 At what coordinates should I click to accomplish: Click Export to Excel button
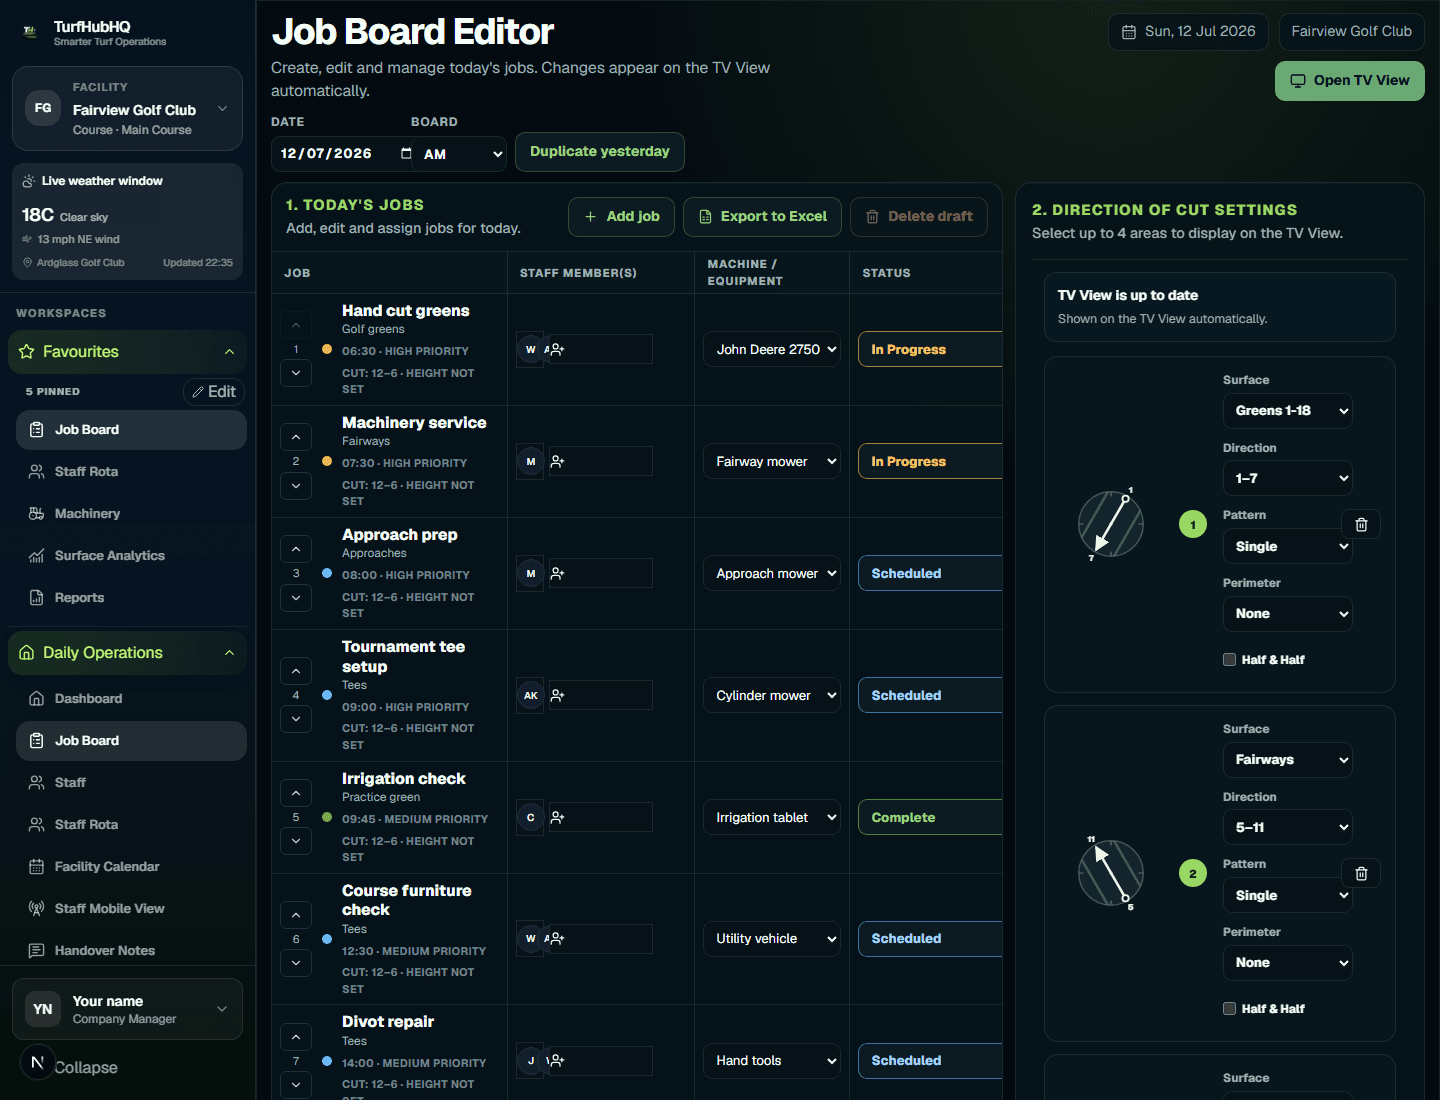[x=762, y=217]
